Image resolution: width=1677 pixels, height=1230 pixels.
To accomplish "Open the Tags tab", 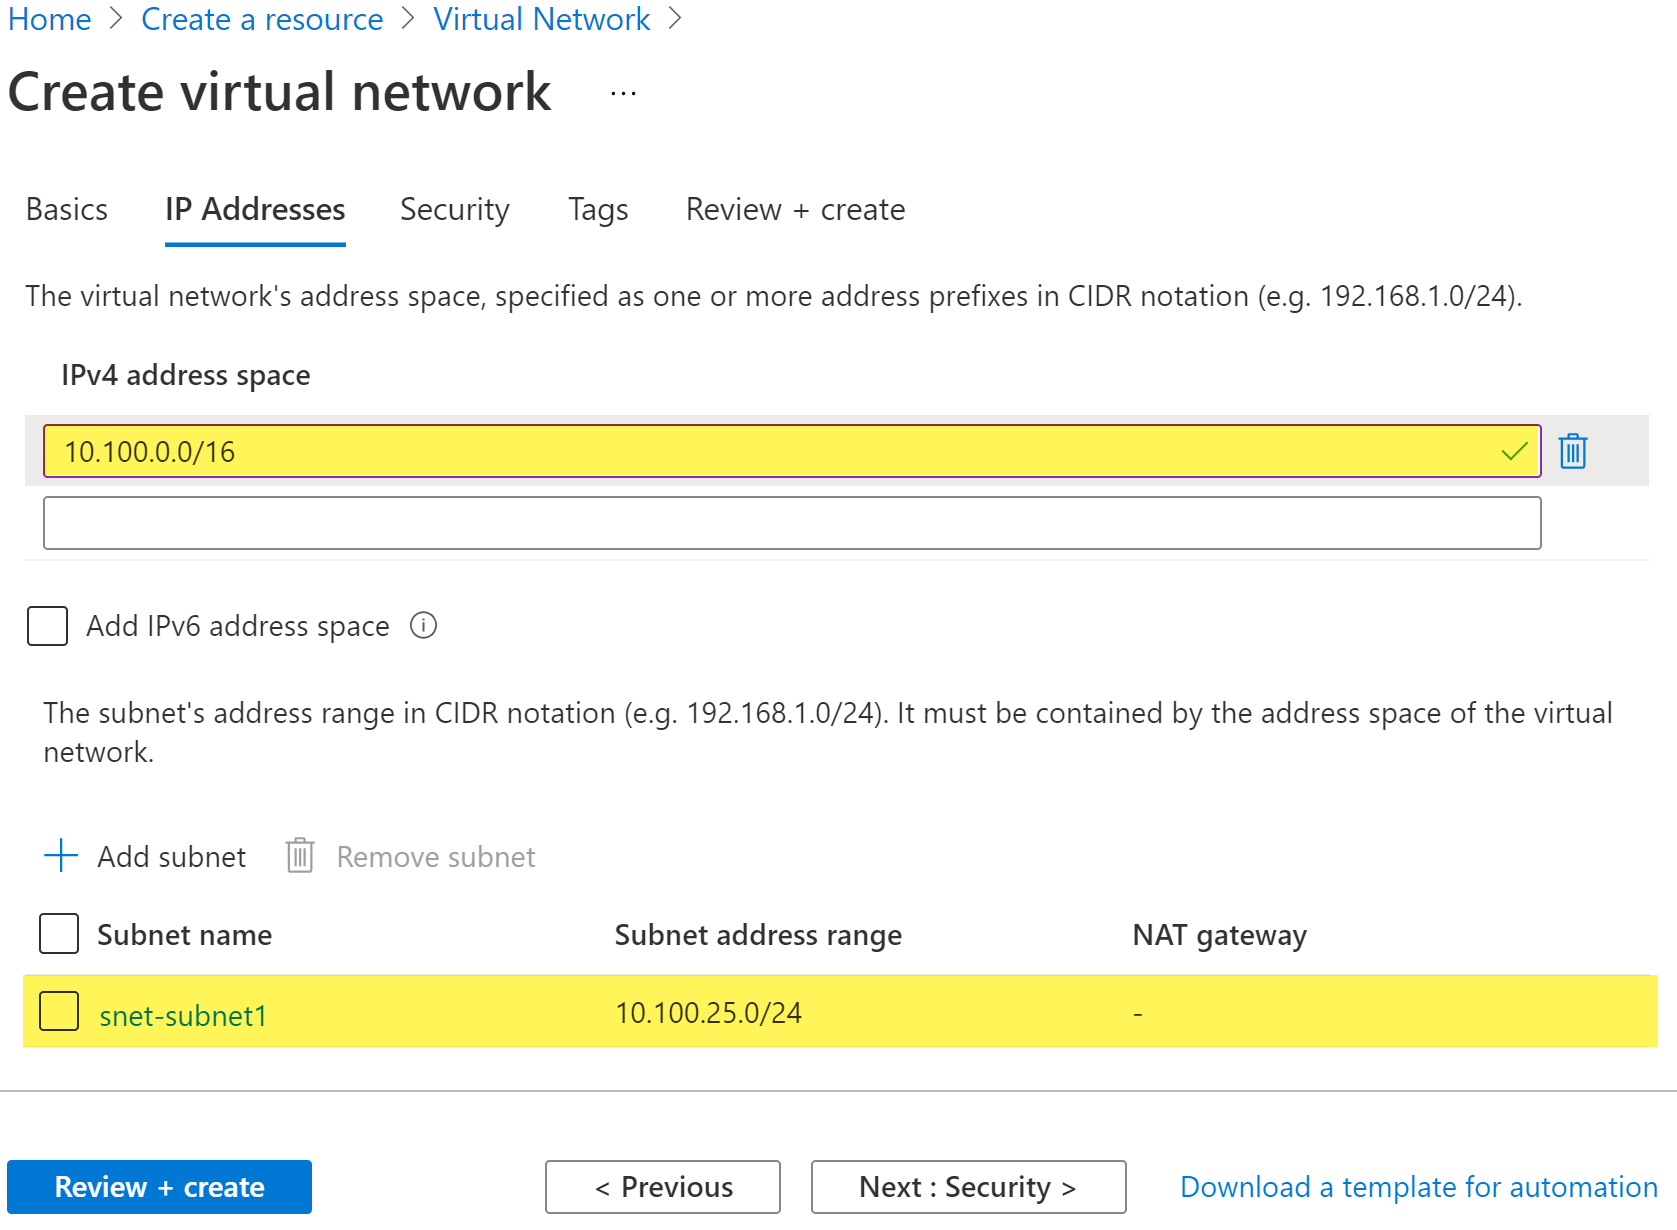I will (598, 210).
